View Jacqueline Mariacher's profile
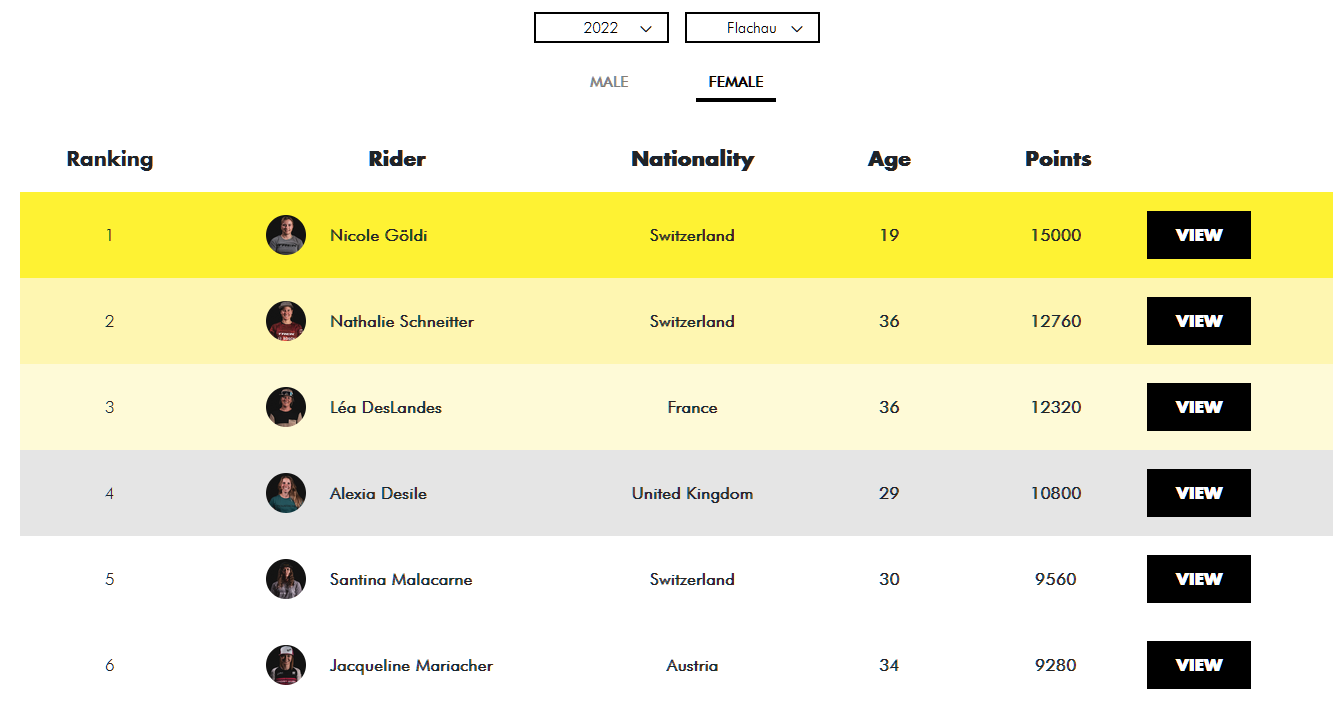 (x=1199, y=665)
